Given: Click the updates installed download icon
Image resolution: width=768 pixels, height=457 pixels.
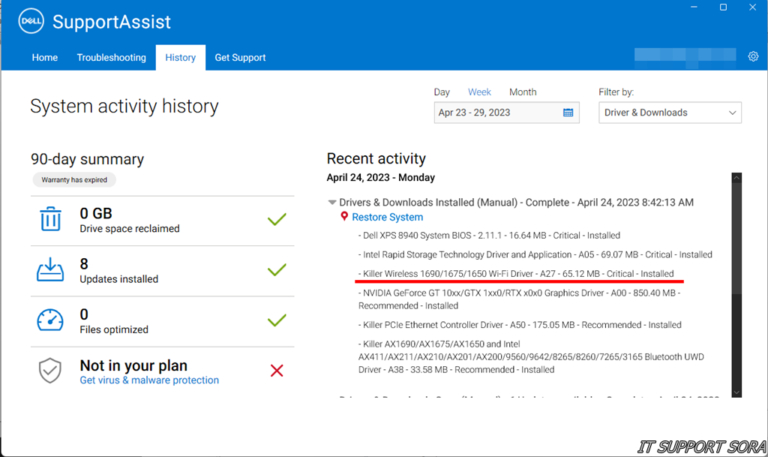Looking at the screenshot, I should [x=50, y=270].
